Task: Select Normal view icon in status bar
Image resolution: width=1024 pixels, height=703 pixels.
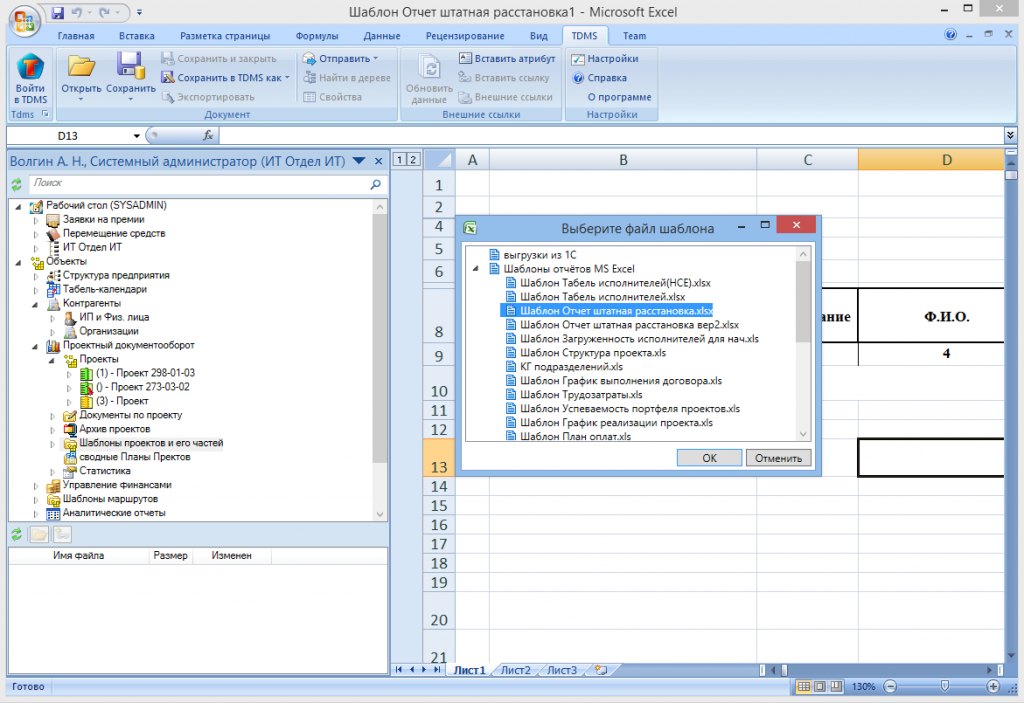Action: pos(804,687)
